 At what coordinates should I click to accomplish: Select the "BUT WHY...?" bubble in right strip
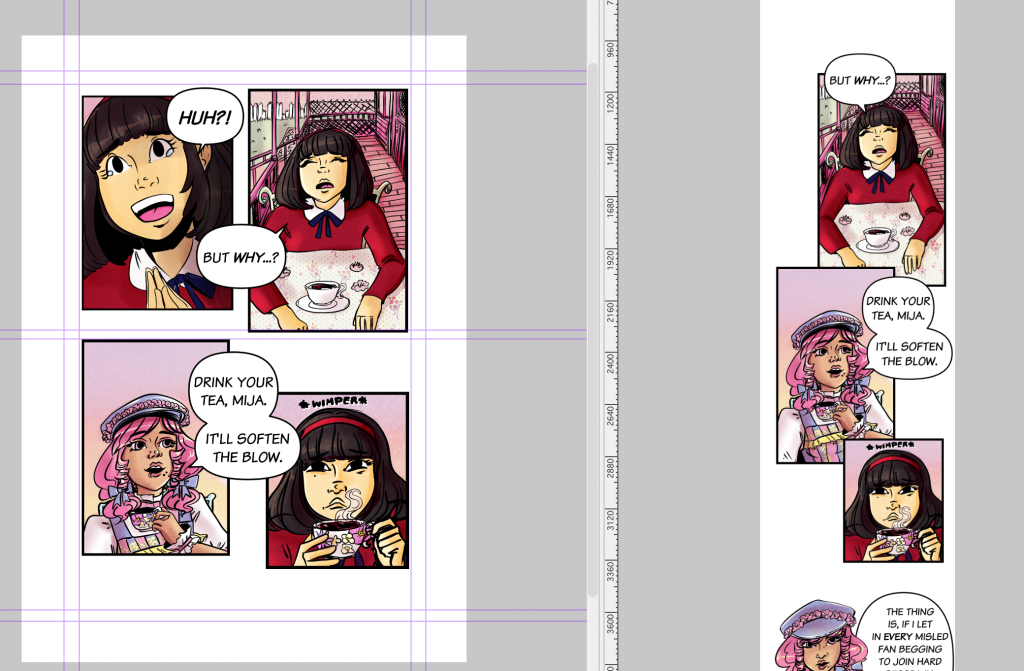tap(859, 80)
